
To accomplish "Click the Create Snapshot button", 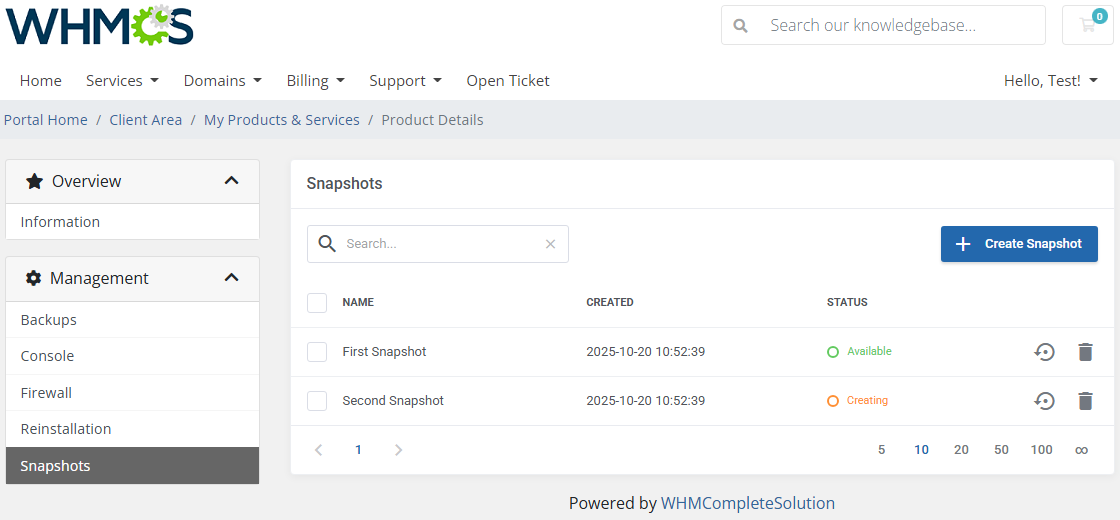I will pos(1019,244).
